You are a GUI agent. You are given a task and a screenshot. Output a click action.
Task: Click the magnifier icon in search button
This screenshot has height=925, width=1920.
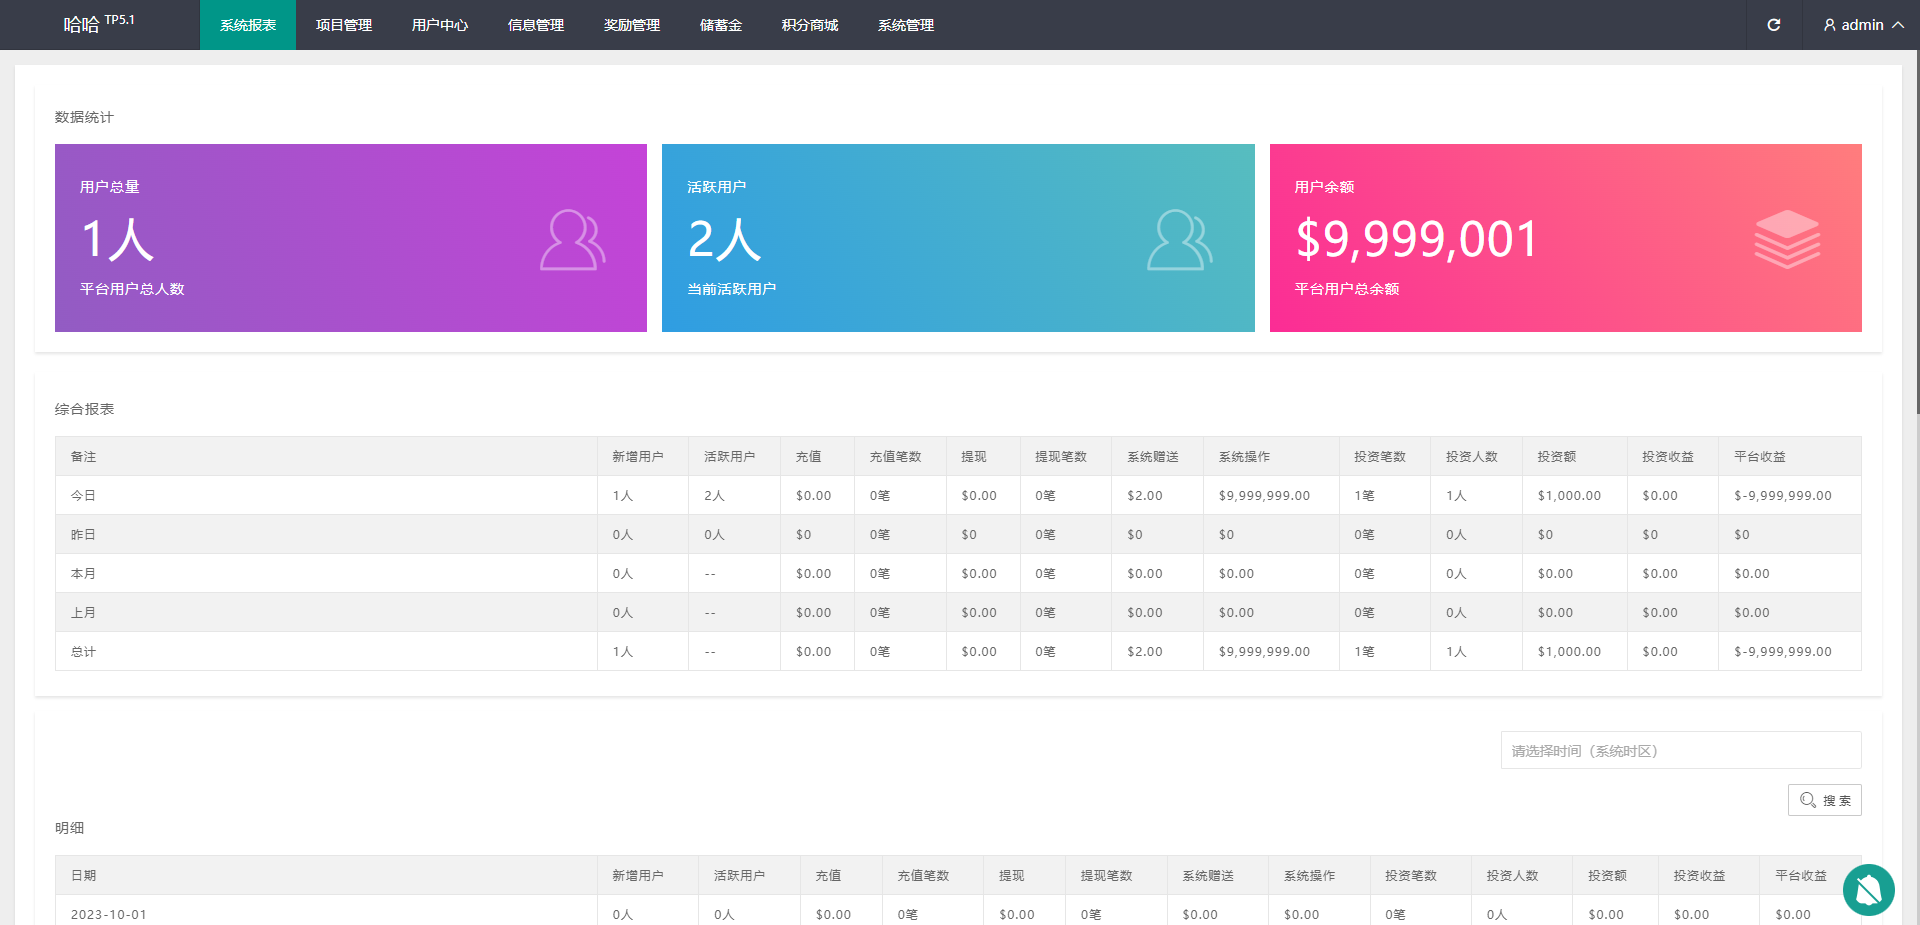(x=1808, y=800)
